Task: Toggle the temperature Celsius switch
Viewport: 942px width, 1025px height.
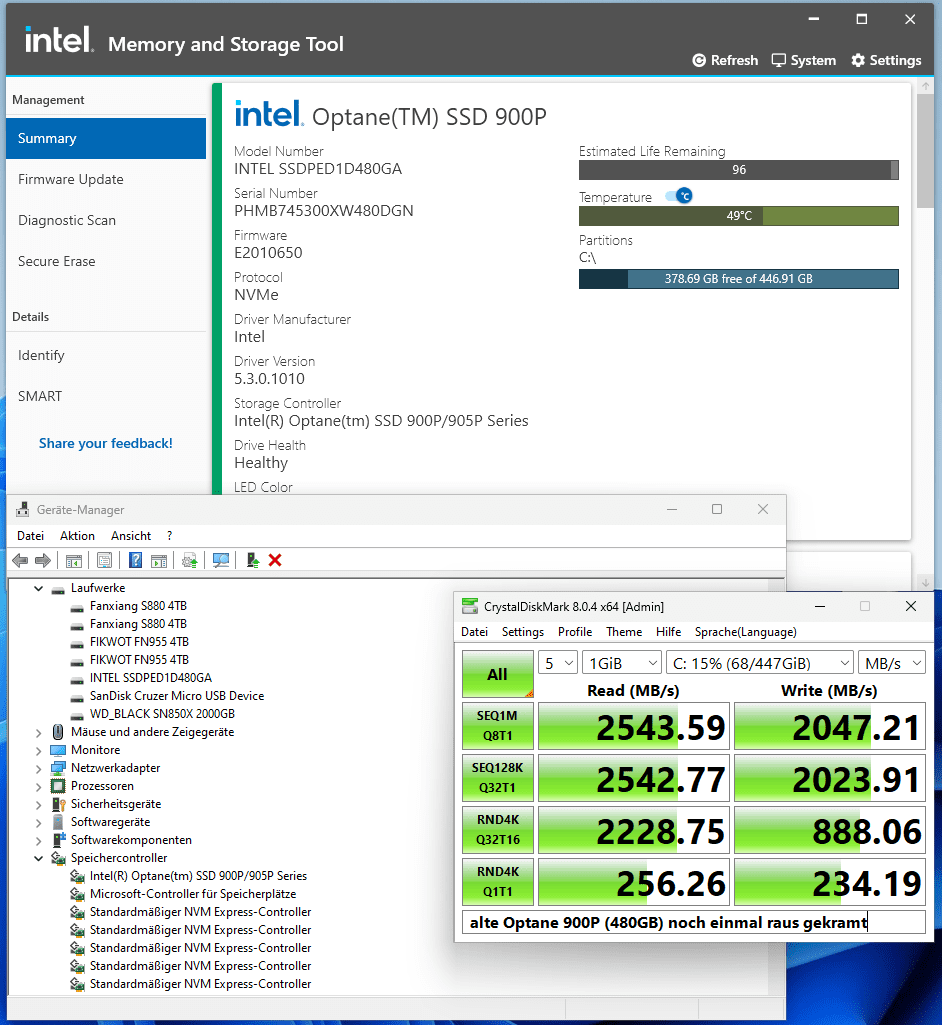Action: [679, 195]
